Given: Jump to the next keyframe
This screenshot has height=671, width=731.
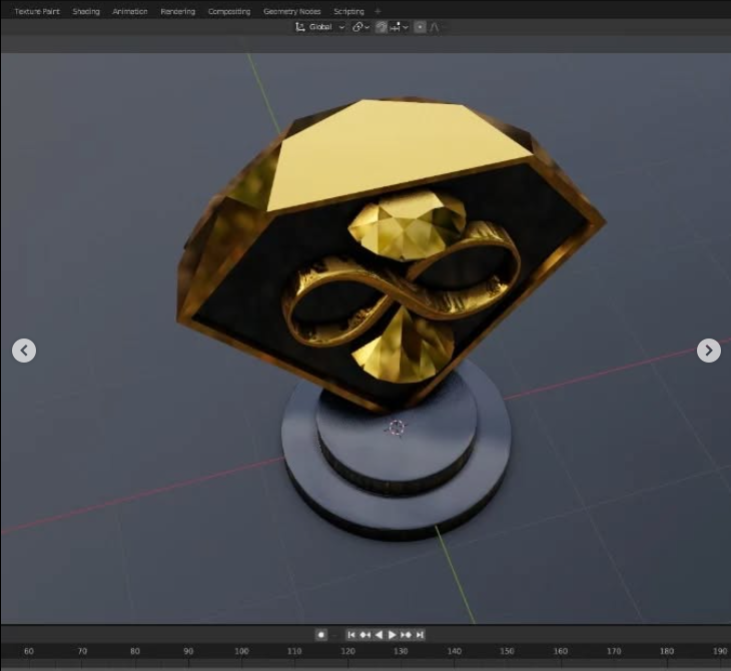Looking at the screenshot, I should pos(406,634).
